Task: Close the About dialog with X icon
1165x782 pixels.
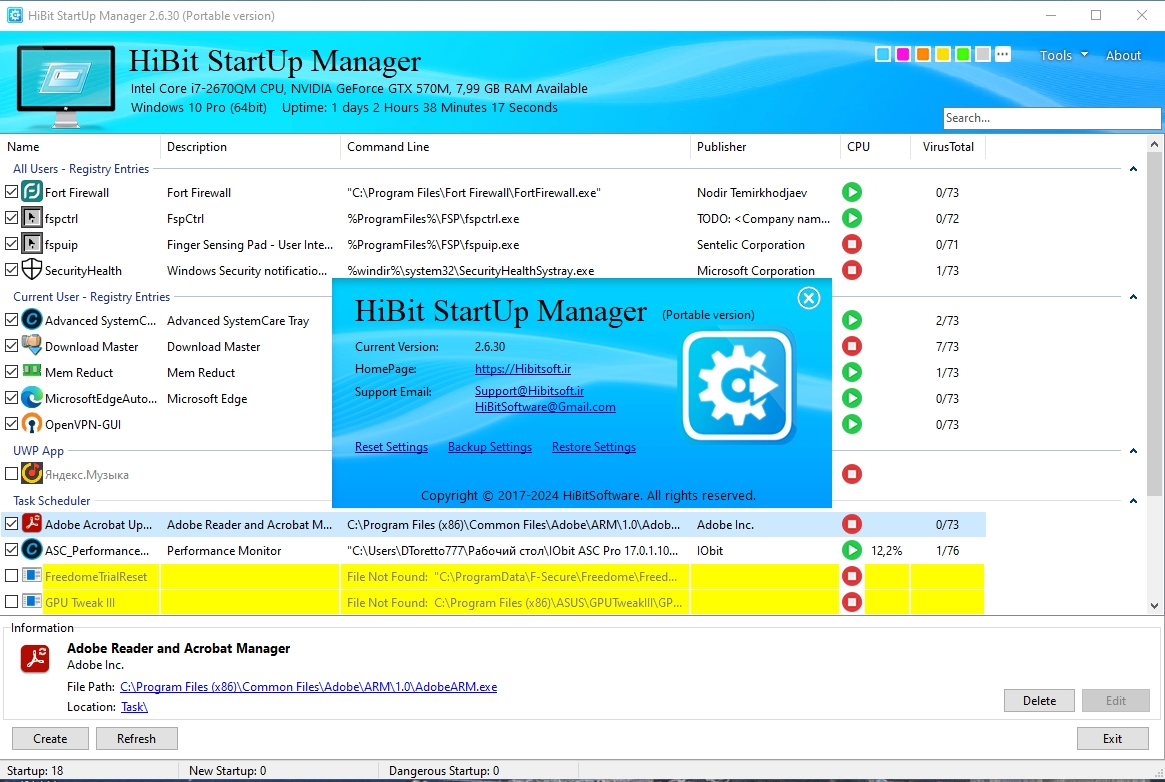Action: tap(808, 298)
